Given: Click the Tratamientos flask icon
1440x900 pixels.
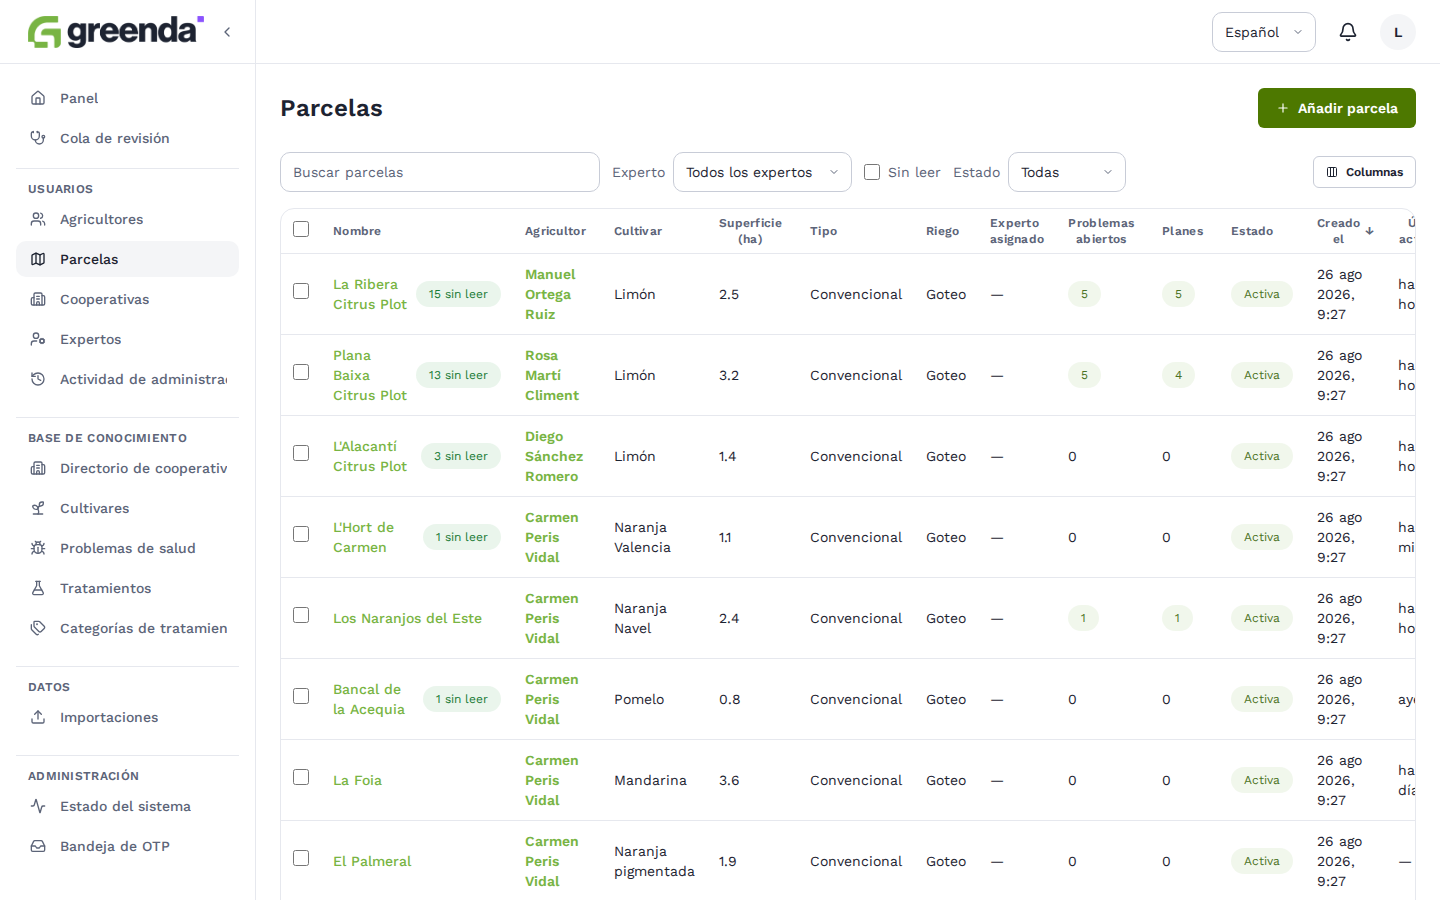Looking at the screenshot, I should click(x=38, y=588).
